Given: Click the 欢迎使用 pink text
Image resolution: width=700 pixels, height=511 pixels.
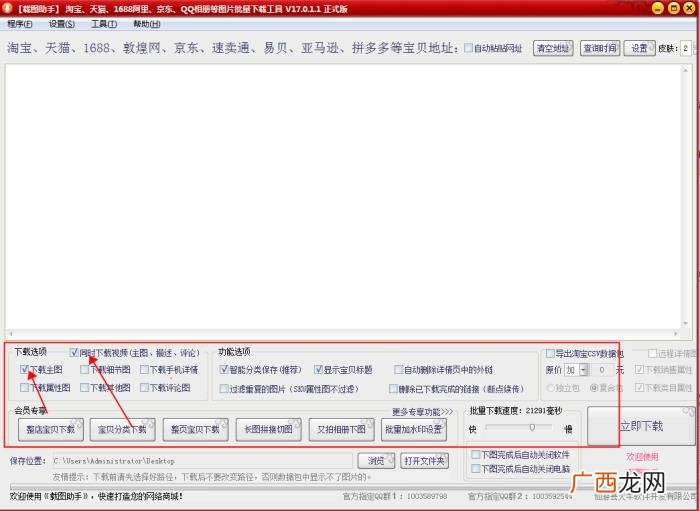Looking at the screenshot, I should point(642,457).
